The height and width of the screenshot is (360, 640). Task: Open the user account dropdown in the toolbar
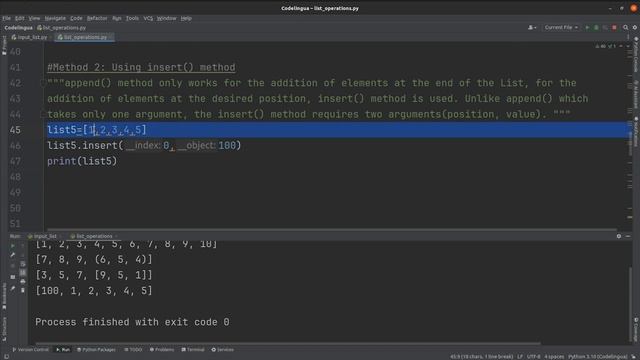point(532,27)
